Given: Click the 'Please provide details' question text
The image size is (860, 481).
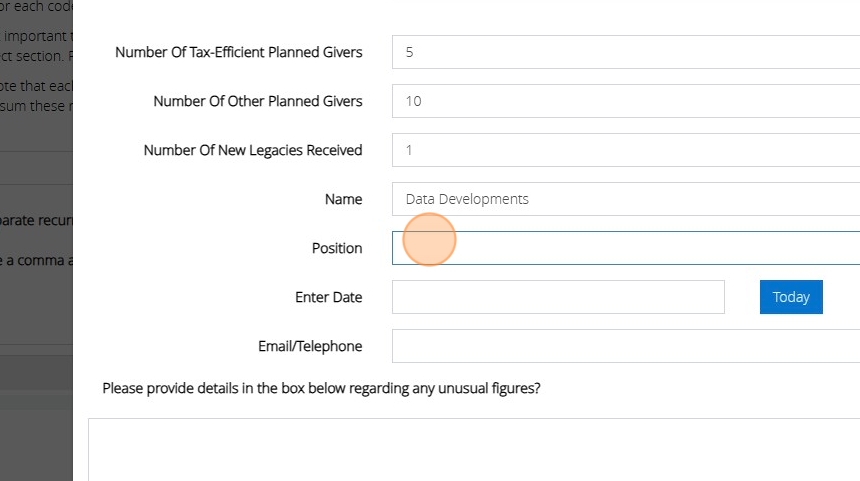Looking at the screenshot, I should point(321,388).
